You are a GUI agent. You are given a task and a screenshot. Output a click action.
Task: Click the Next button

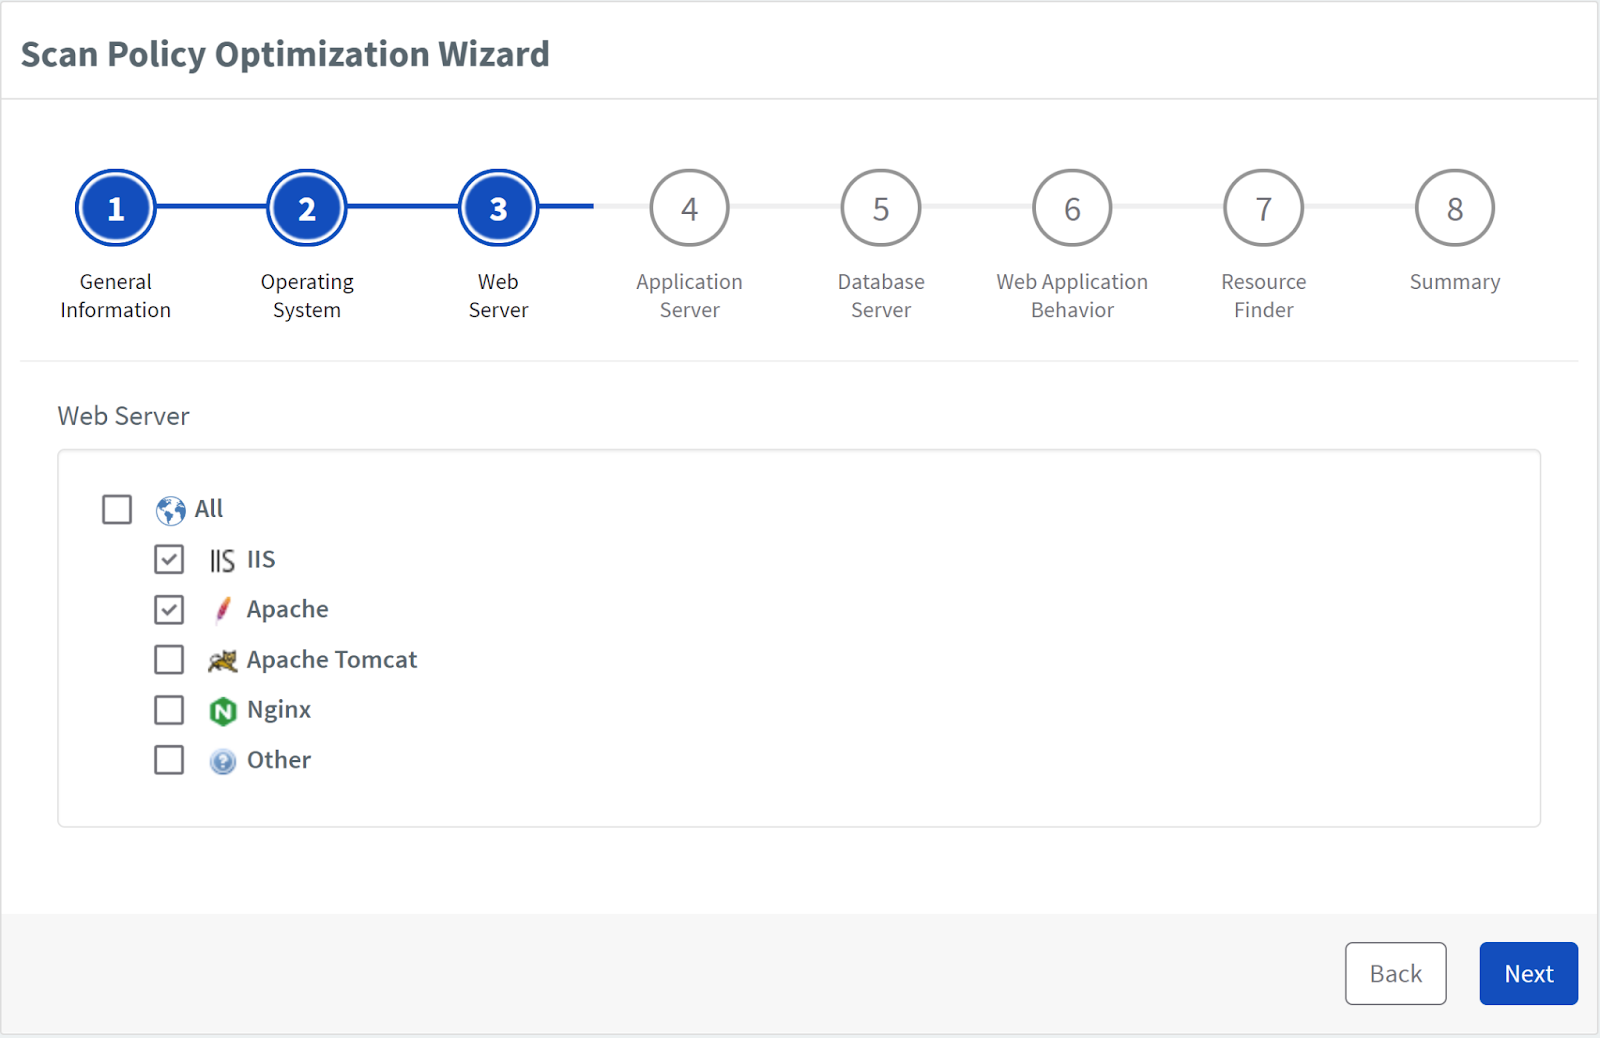(x=1529, y=973)
